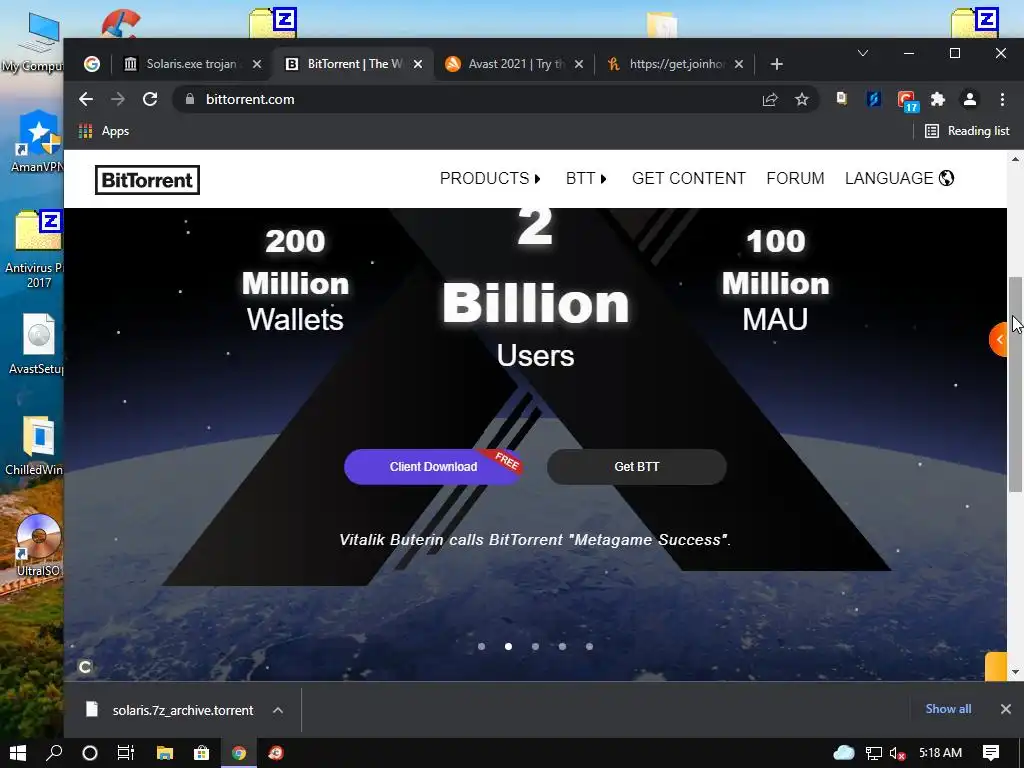The width and height of the screenshot is (1024, 768).
Task: Select fifth carousel dot
Action: point(589,647)
